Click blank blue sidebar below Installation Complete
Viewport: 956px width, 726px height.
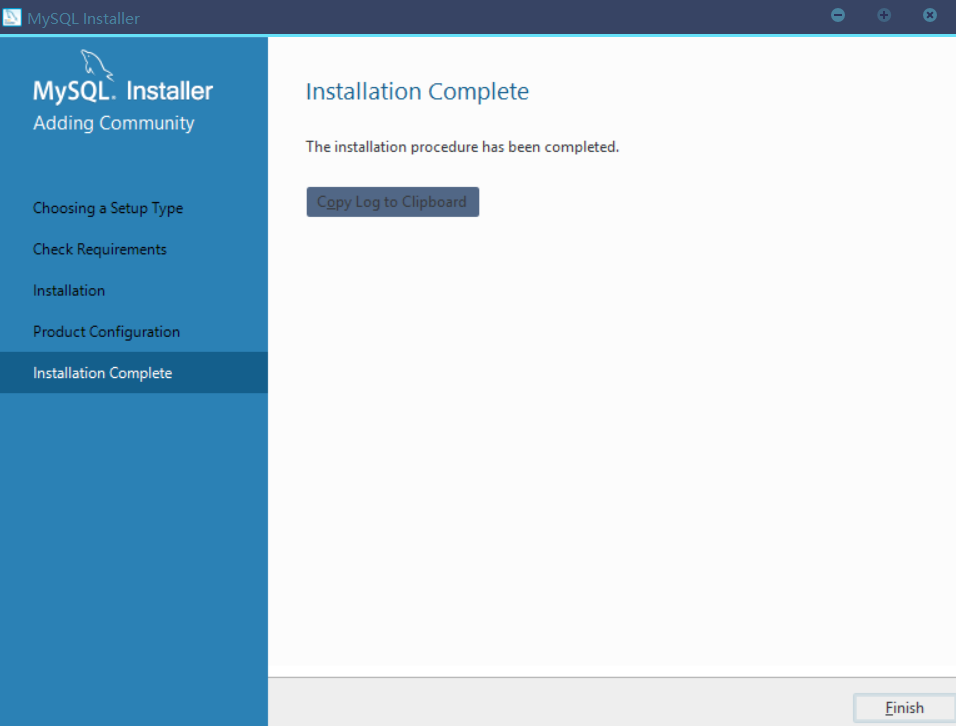pyautogui.click(x=133, y=550)
